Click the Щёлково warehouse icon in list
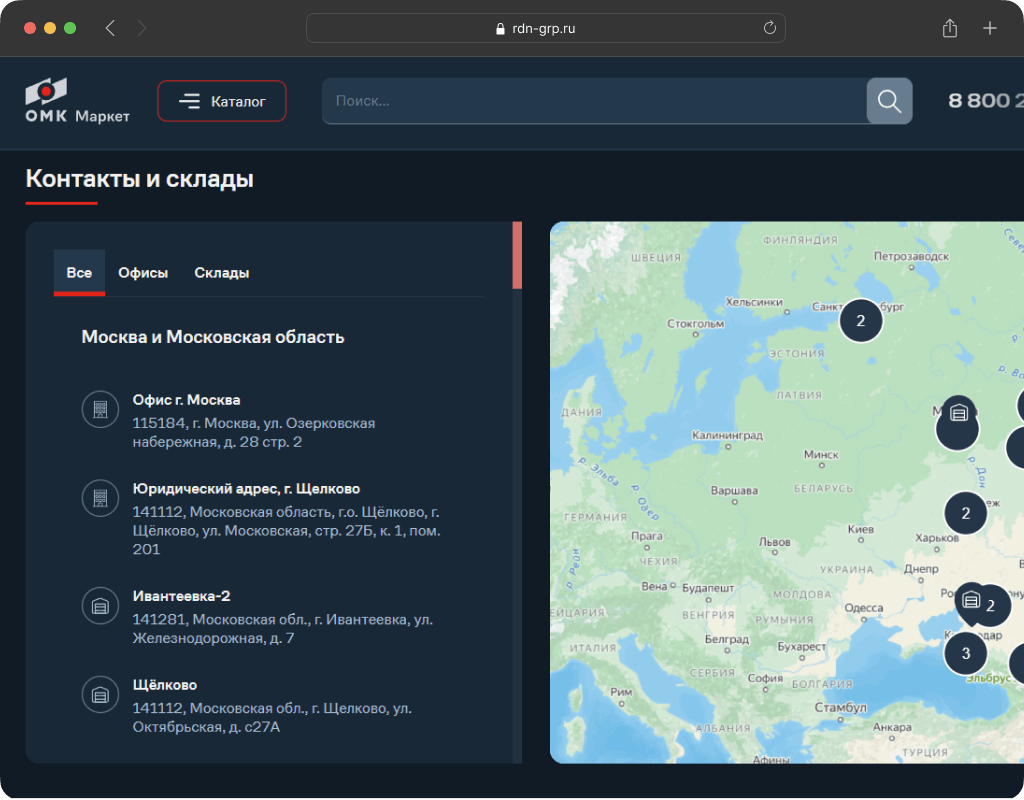The image size is (1024, 800). point(100,694)
